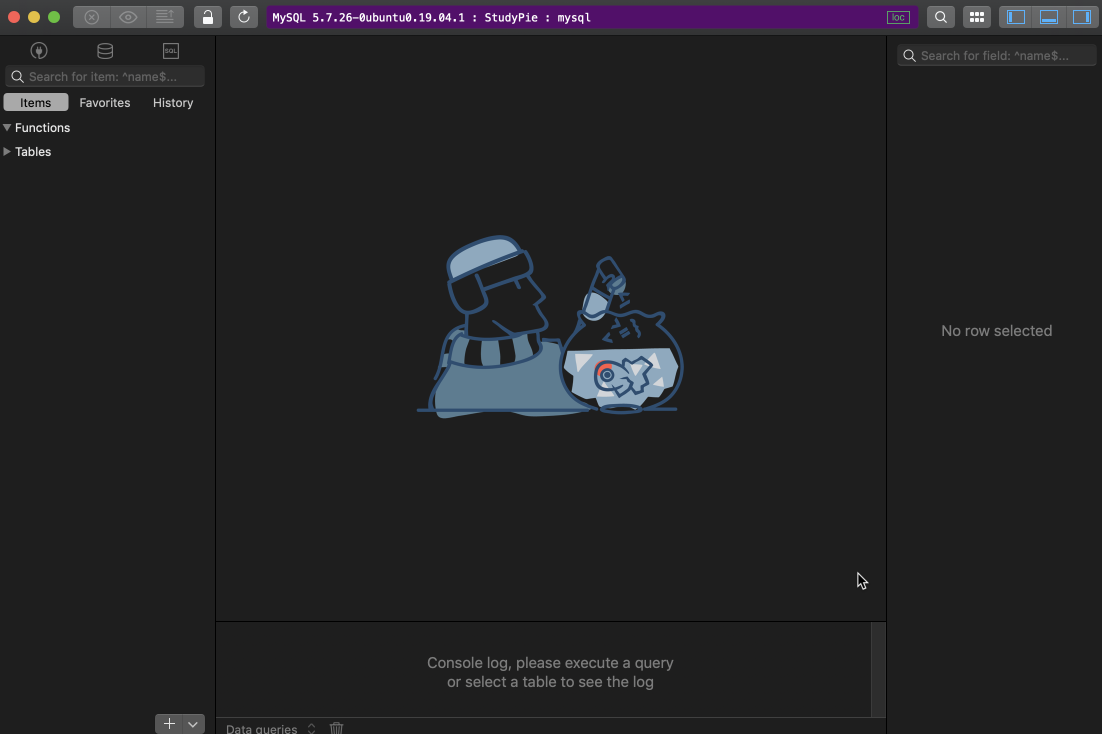Click the lock icon in the toolbar

(206, 16)
